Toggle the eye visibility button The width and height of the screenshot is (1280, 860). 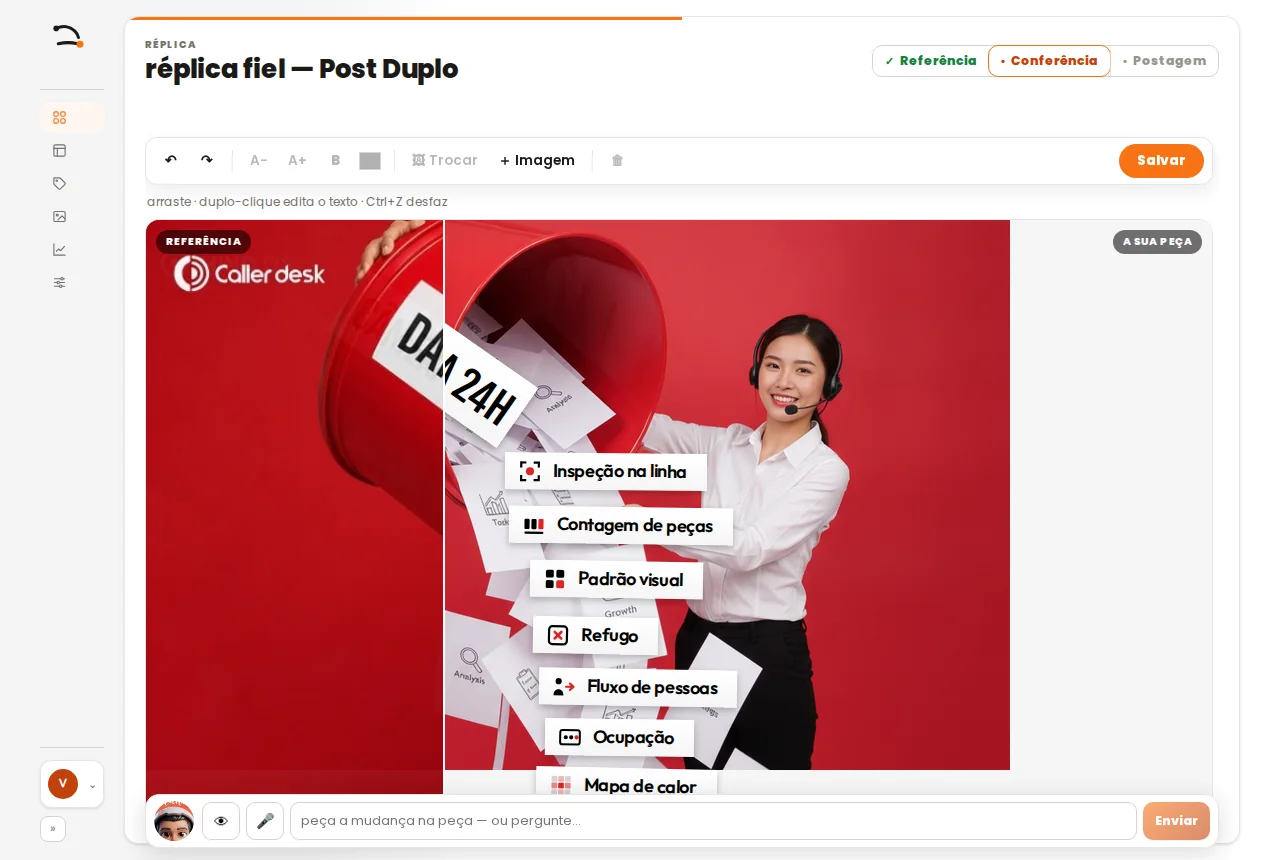coord(221,821)
